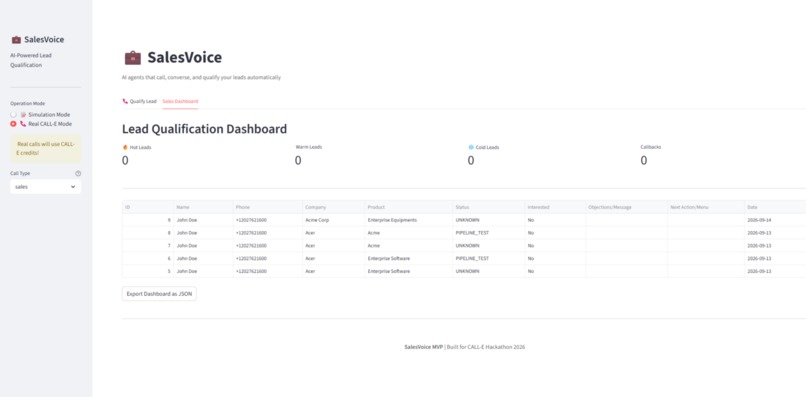Click the Warm Leads metric label

[308, 147]
